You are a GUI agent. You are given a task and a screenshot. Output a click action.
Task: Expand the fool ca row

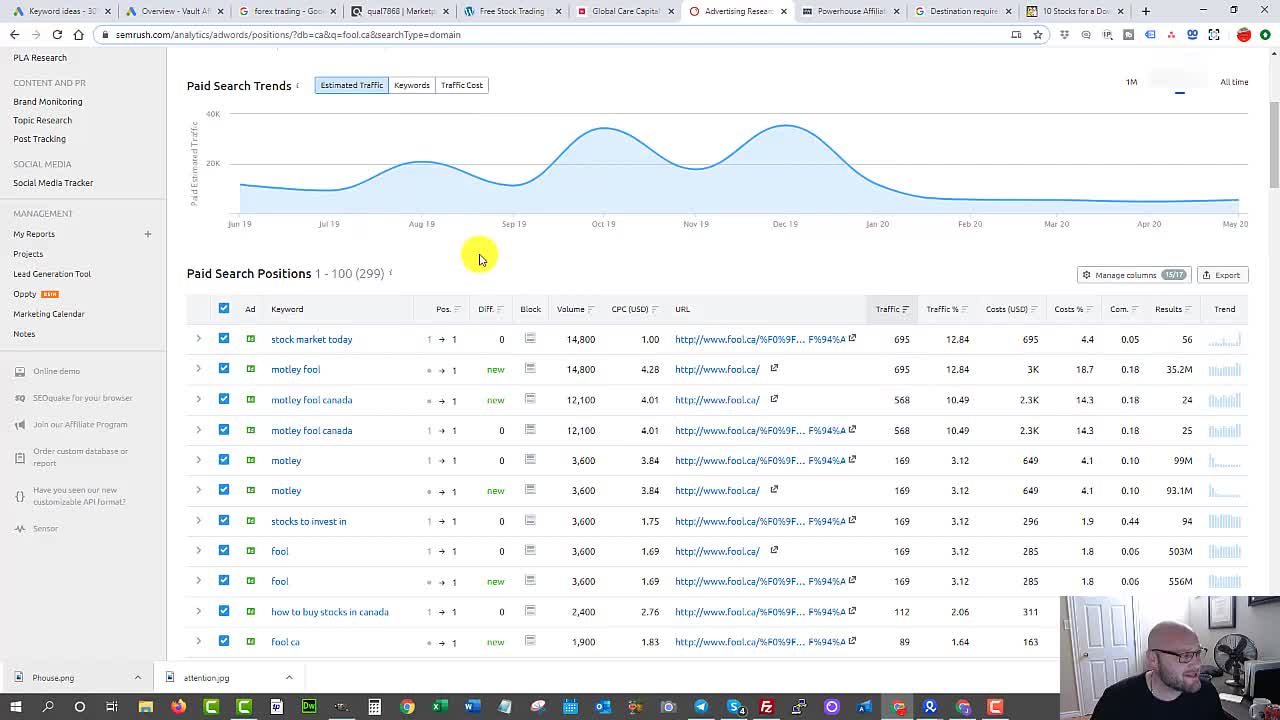click(198, 641)
